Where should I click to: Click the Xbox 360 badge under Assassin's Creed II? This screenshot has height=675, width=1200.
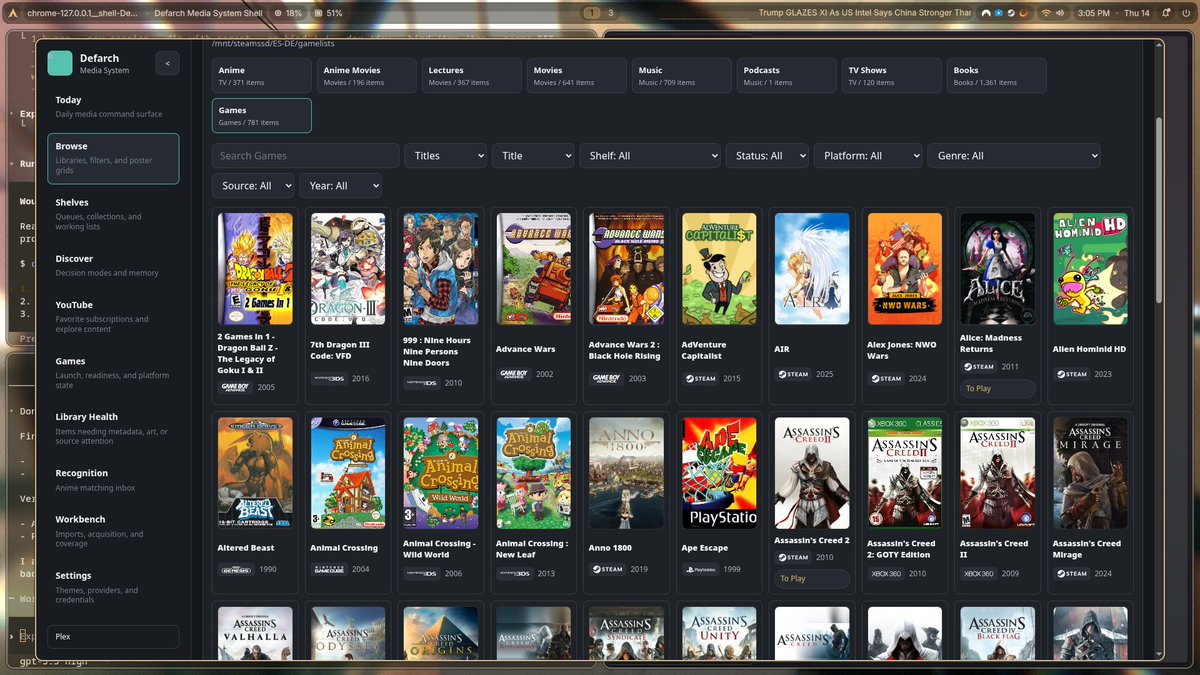click(978, 574)
